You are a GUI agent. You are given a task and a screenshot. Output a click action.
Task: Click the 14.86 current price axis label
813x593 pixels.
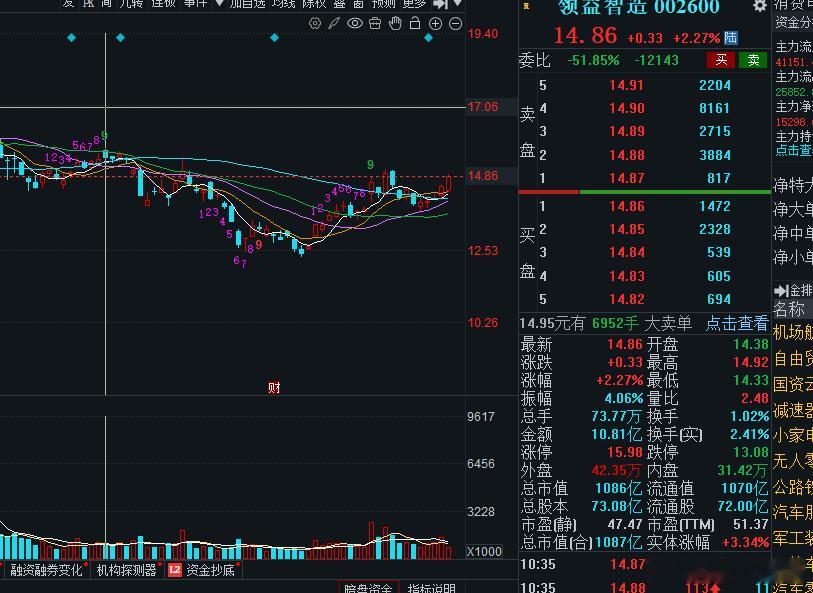coord(483,176)
